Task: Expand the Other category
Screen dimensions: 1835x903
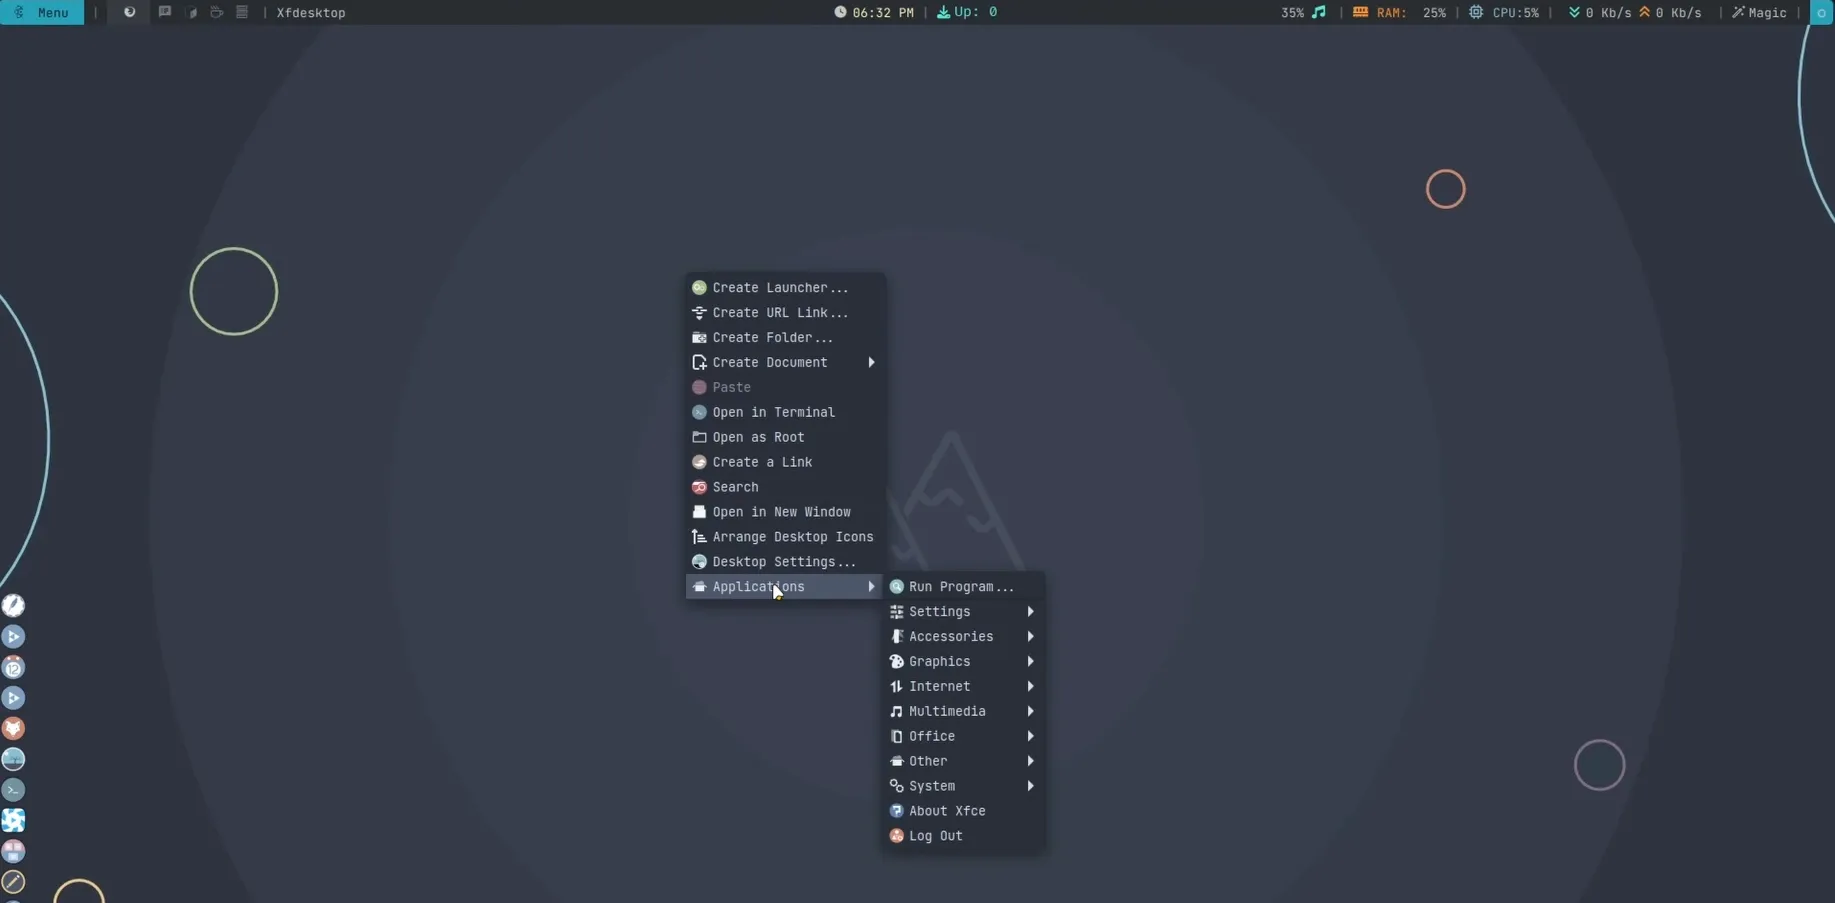Action: click(963, 762)
